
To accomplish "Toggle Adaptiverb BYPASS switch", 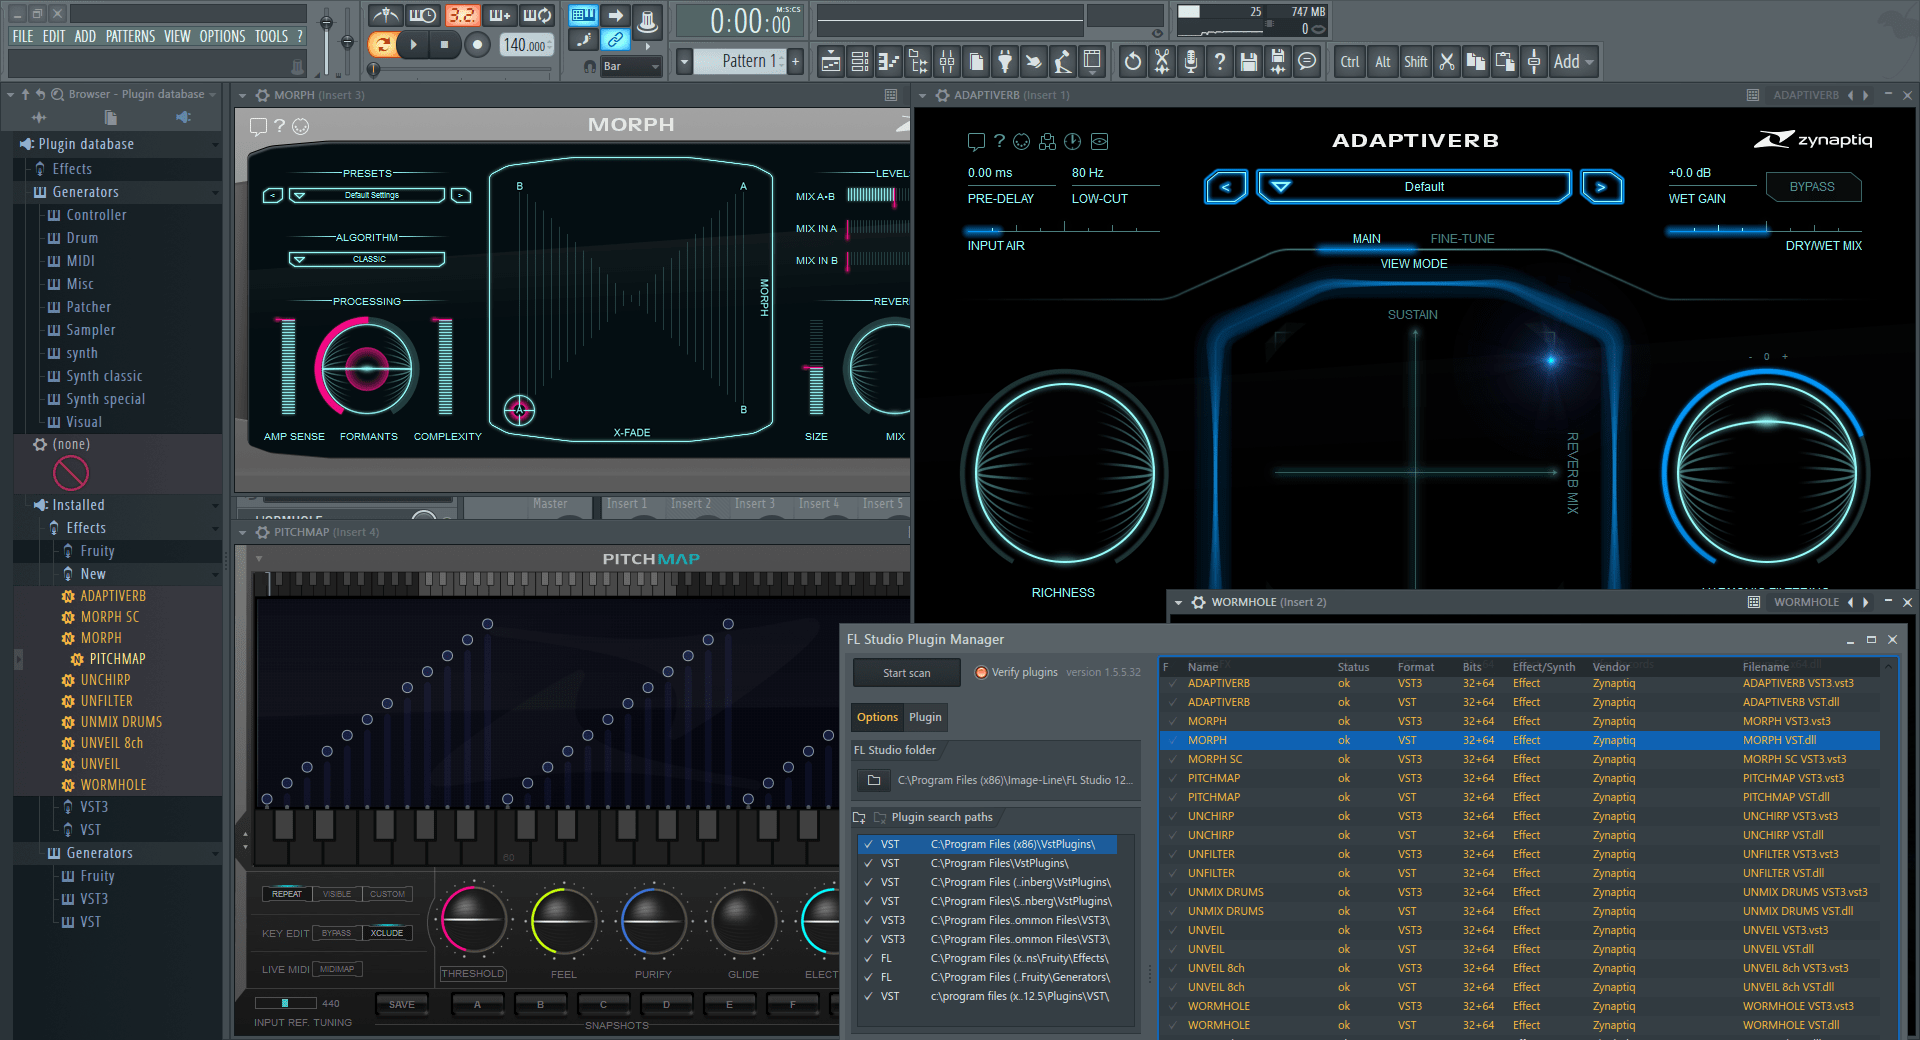I will point(1811,187).
